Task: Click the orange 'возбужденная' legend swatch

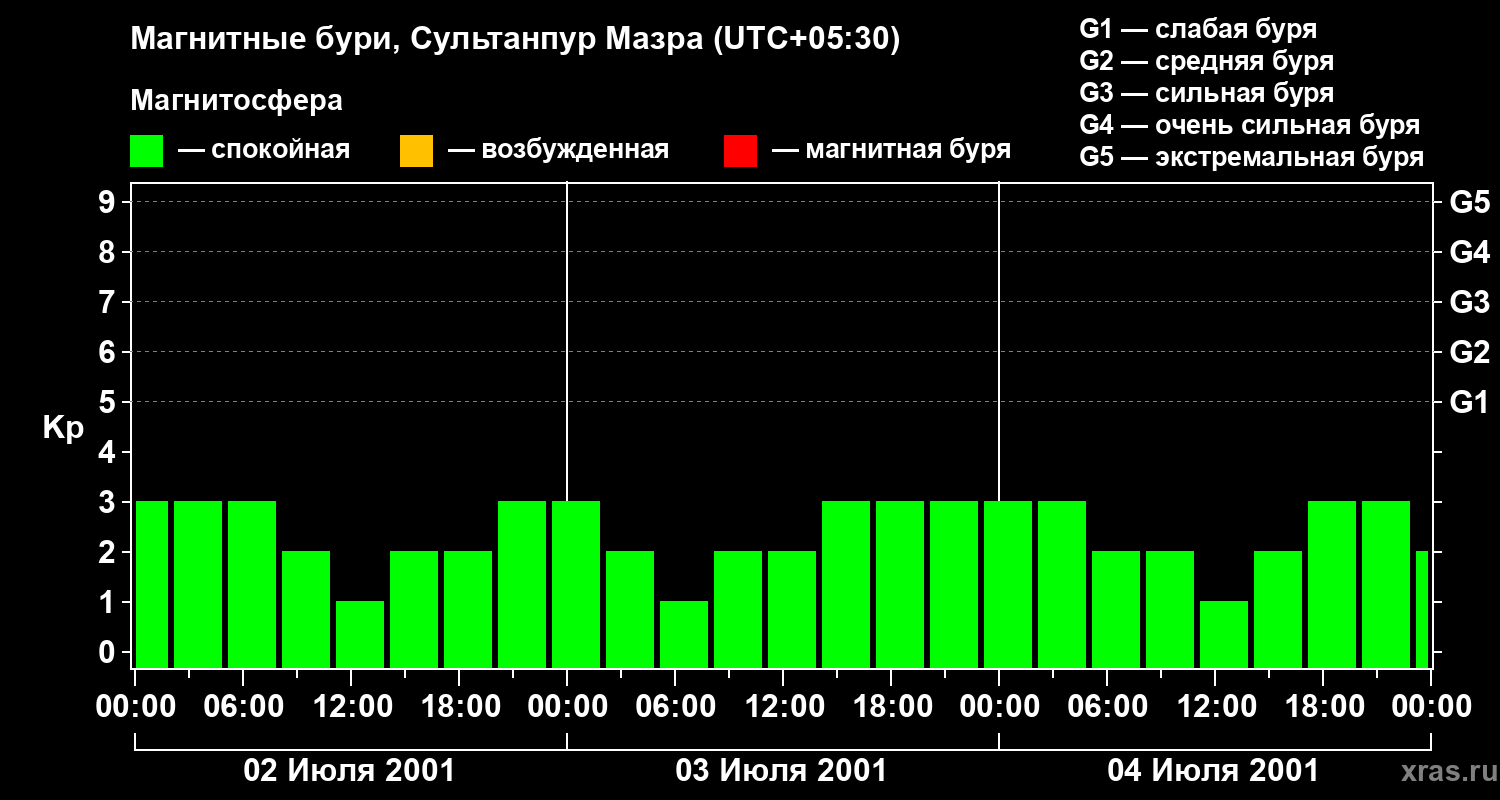Action: pos(416,151)
